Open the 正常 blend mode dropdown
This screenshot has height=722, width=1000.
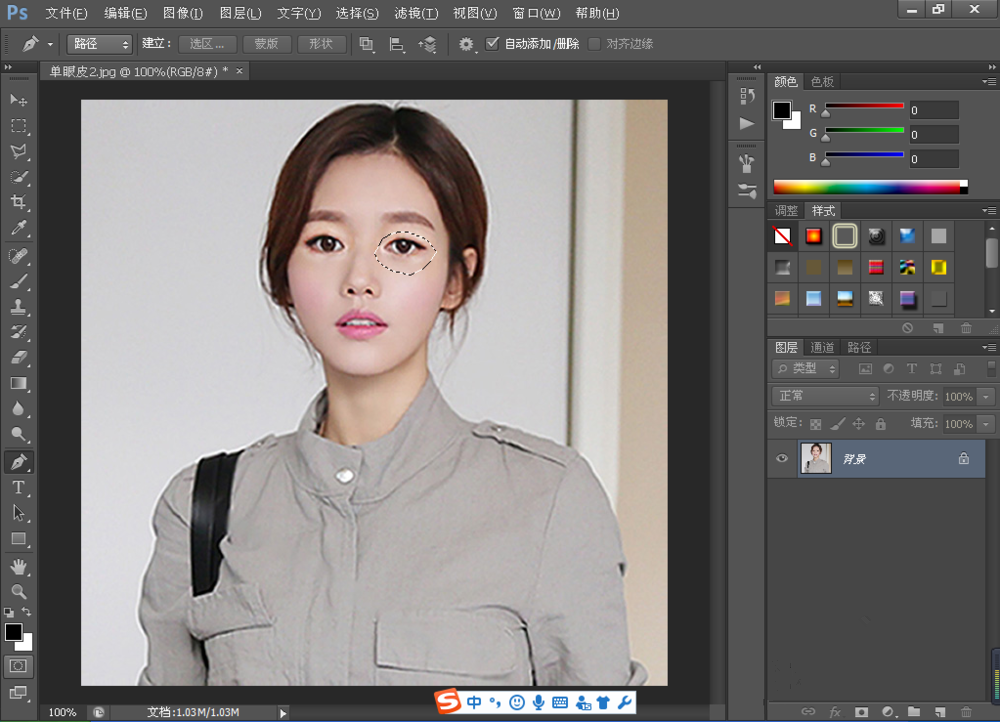[x=825, y=396]
